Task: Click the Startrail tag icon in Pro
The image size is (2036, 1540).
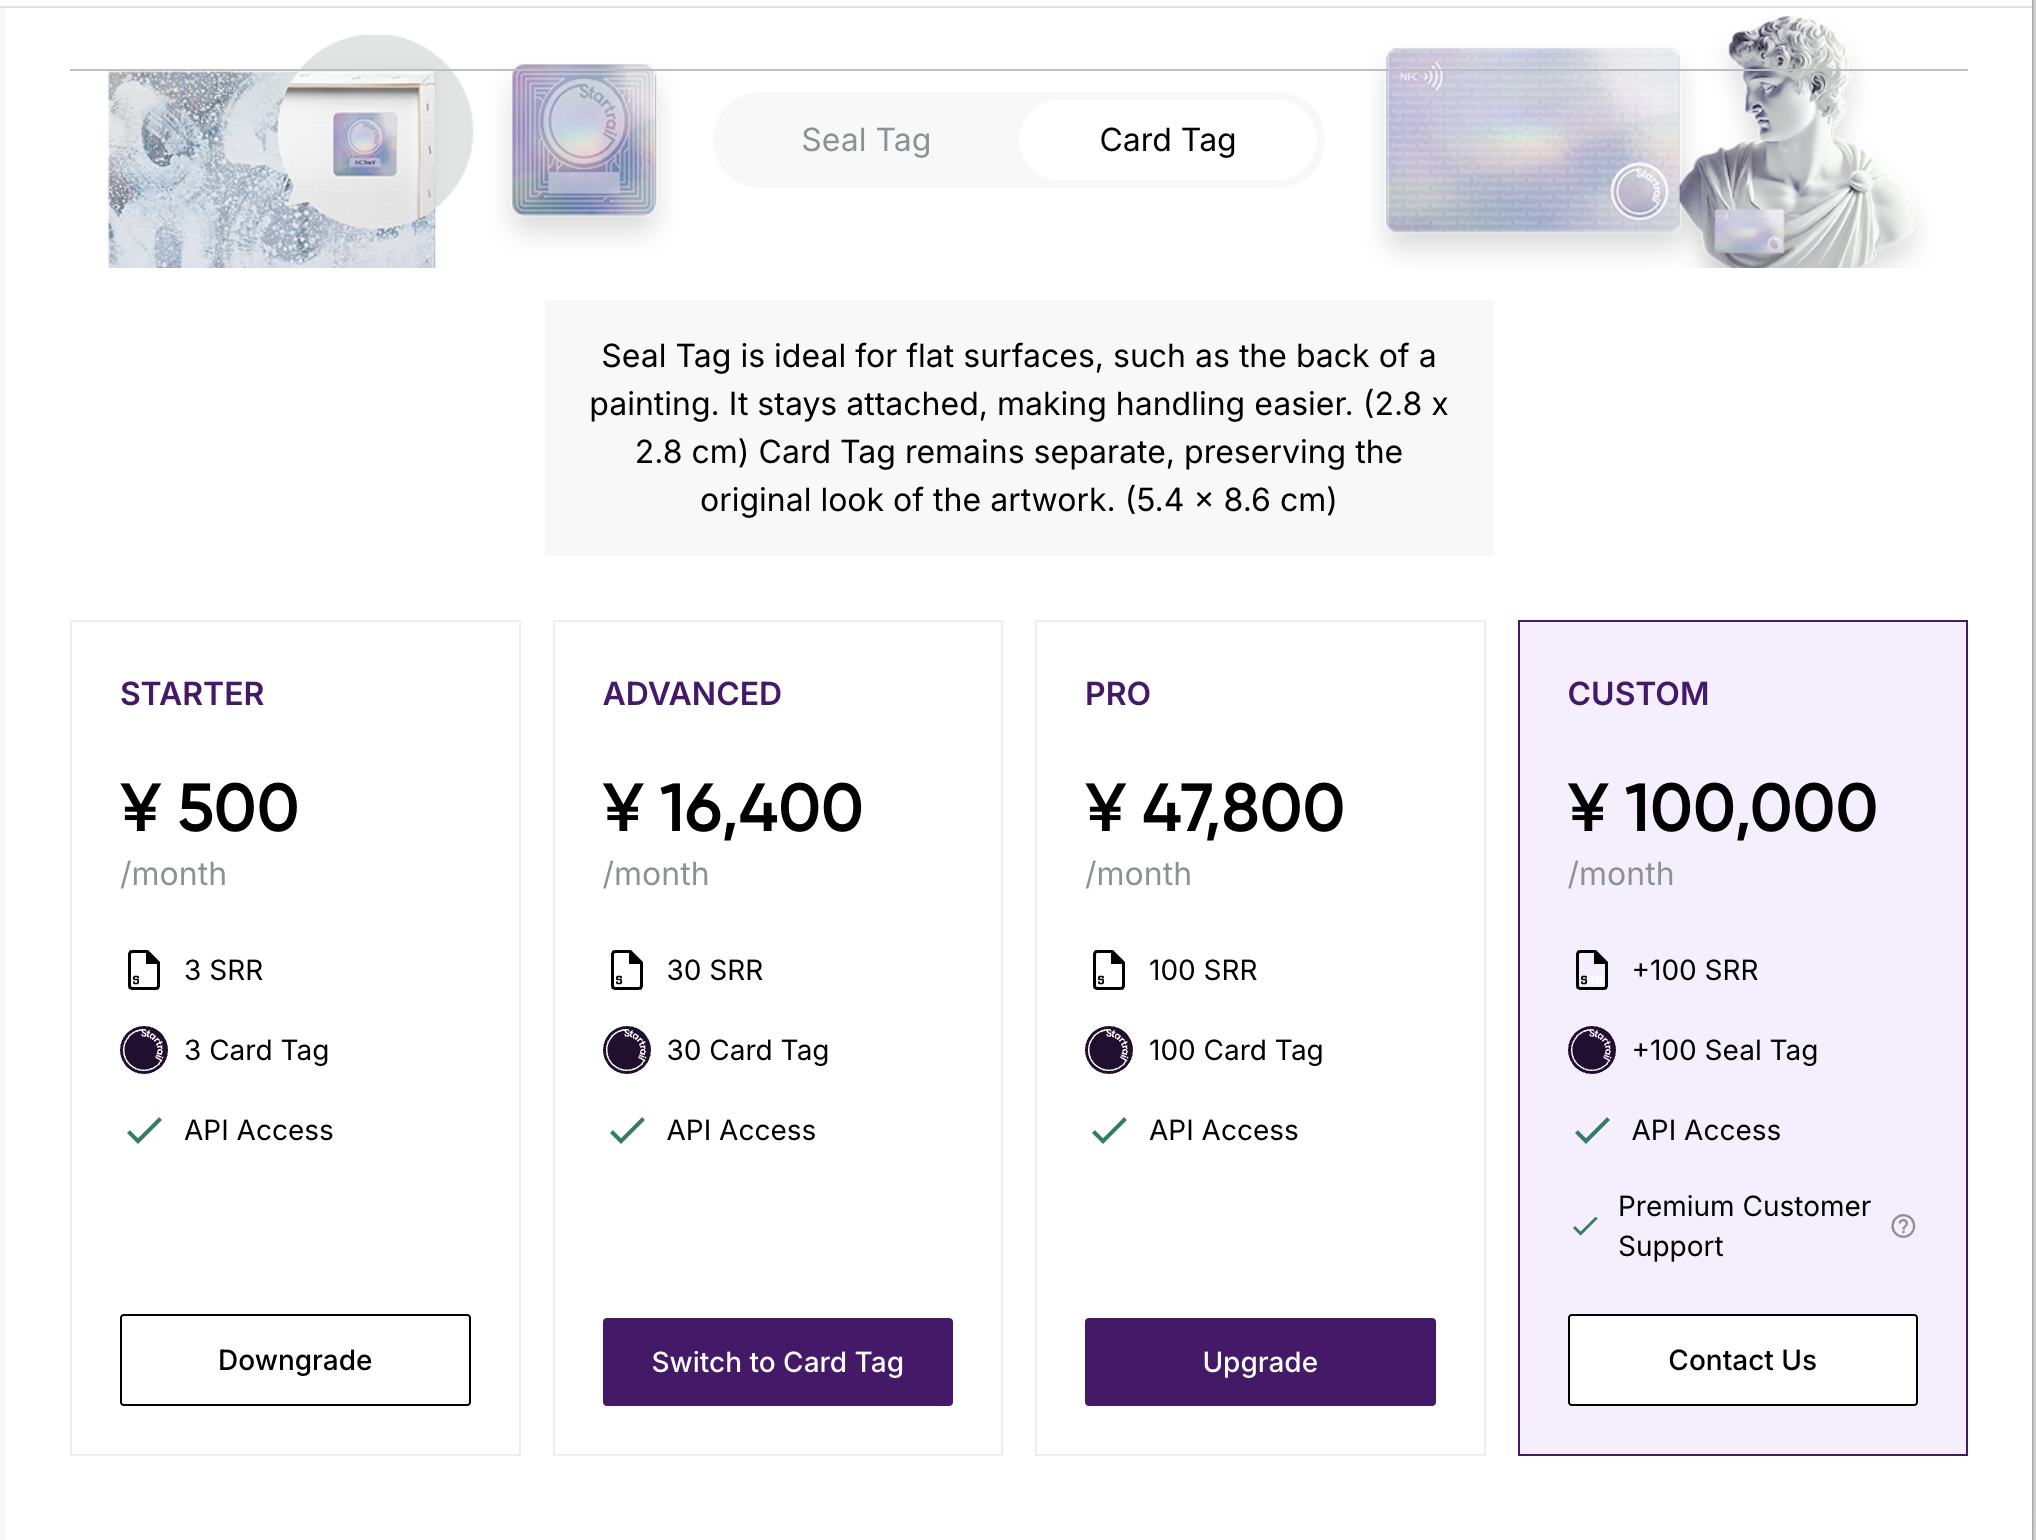Action: tap(1109, 1050)
